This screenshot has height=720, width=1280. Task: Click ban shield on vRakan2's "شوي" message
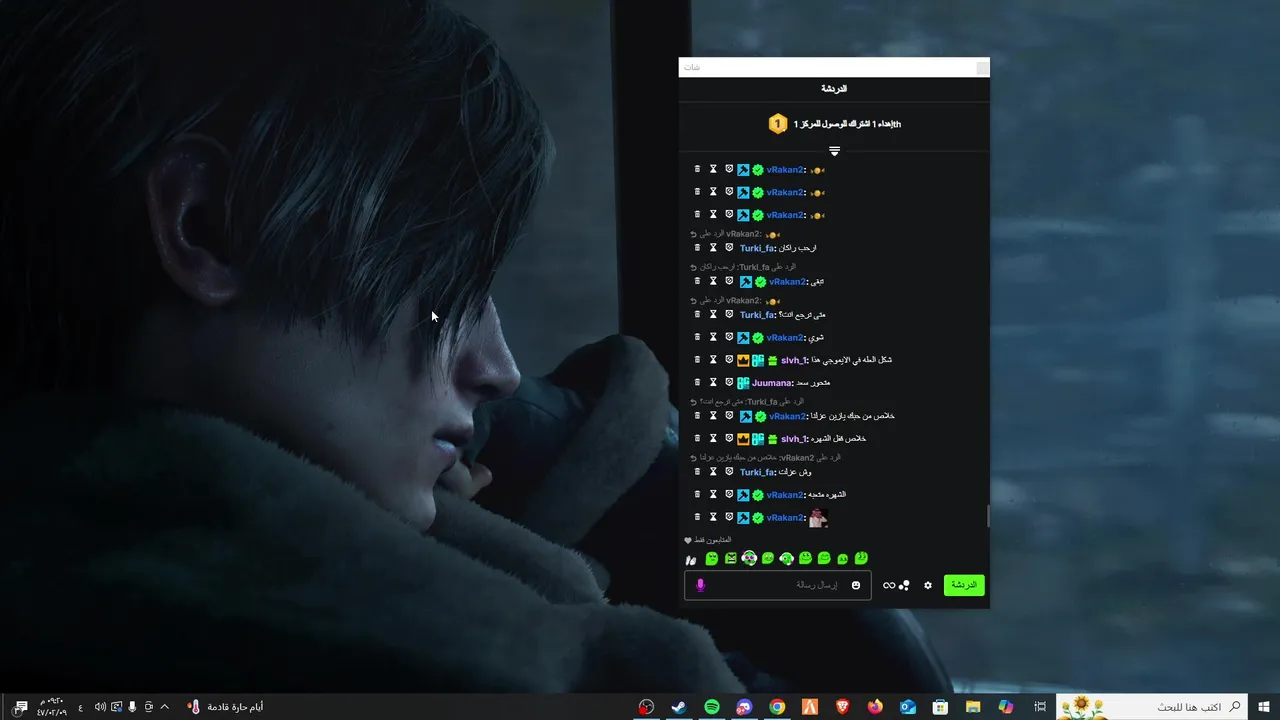(729, 337)
